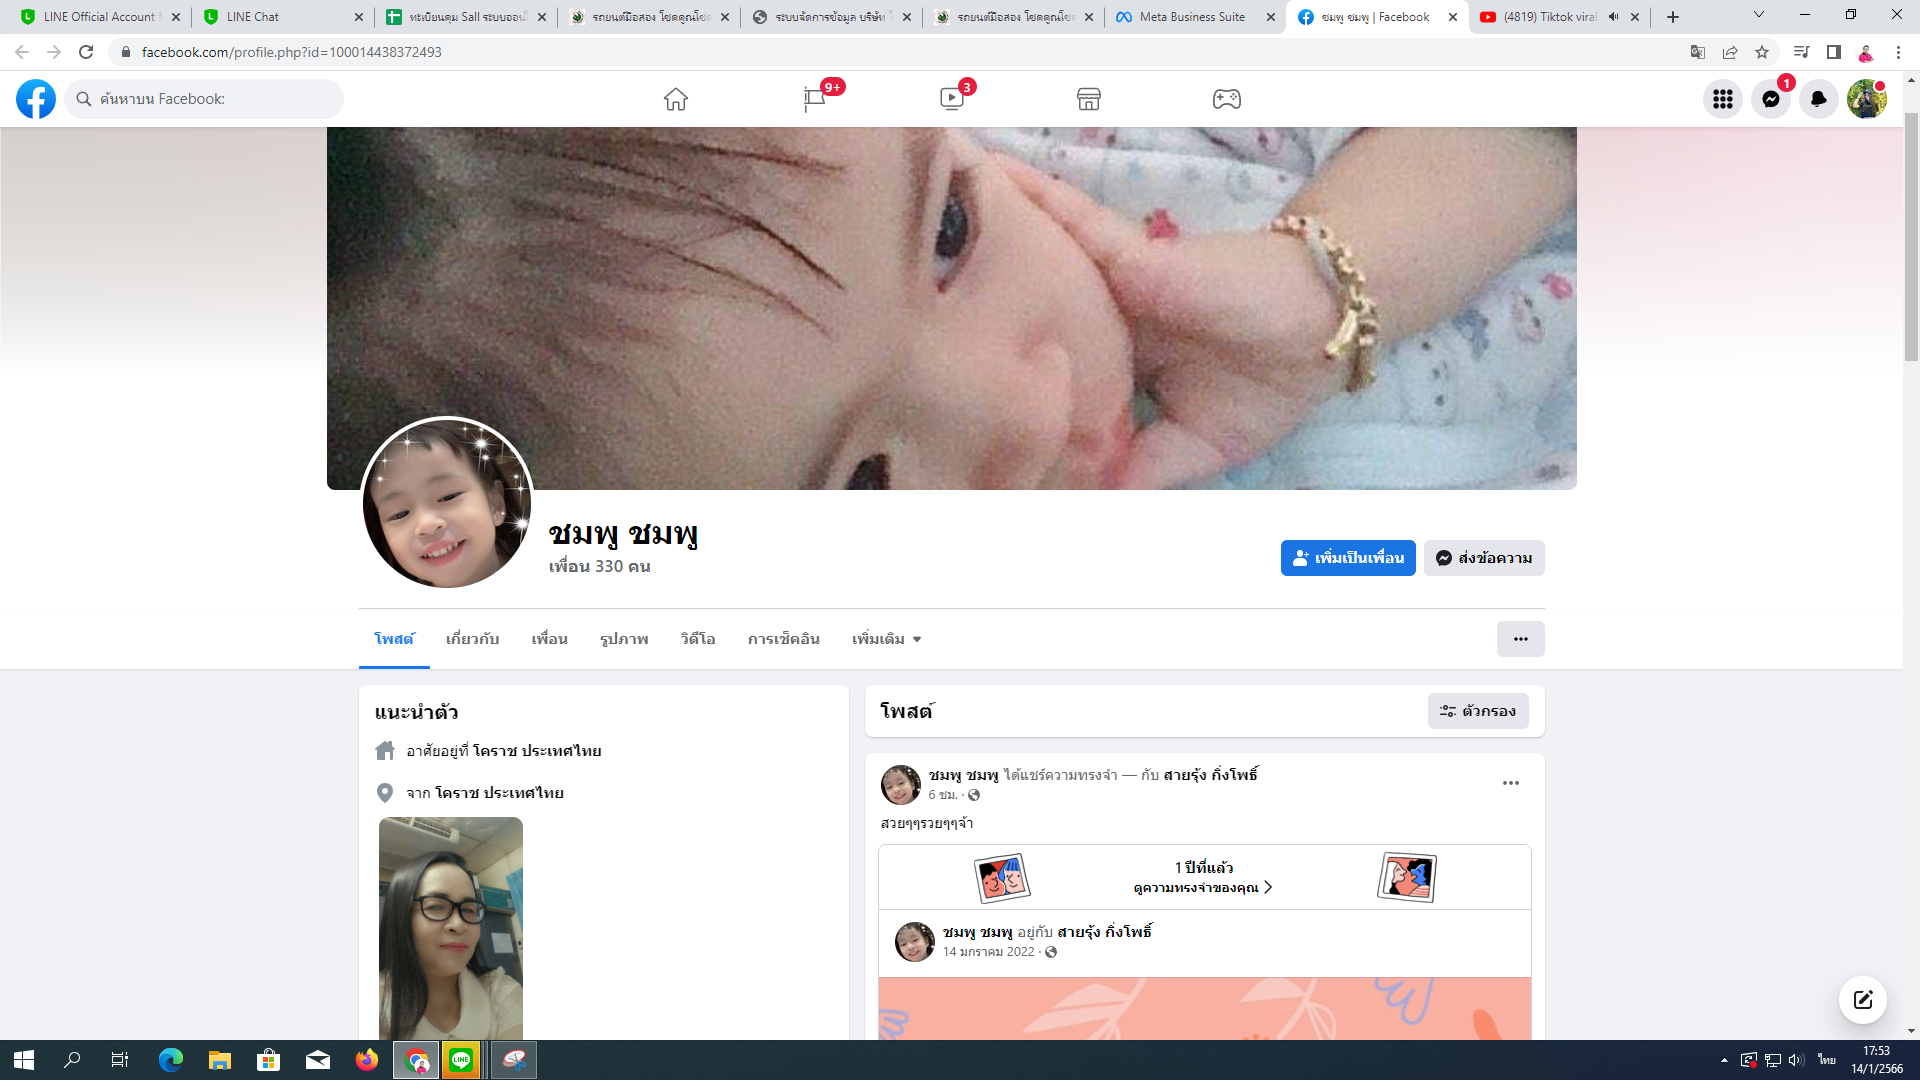1920x1080 pixels.
Task: Click the เพิ่มเป็นเพื่อน add friend button
Action: [1347, 558]
